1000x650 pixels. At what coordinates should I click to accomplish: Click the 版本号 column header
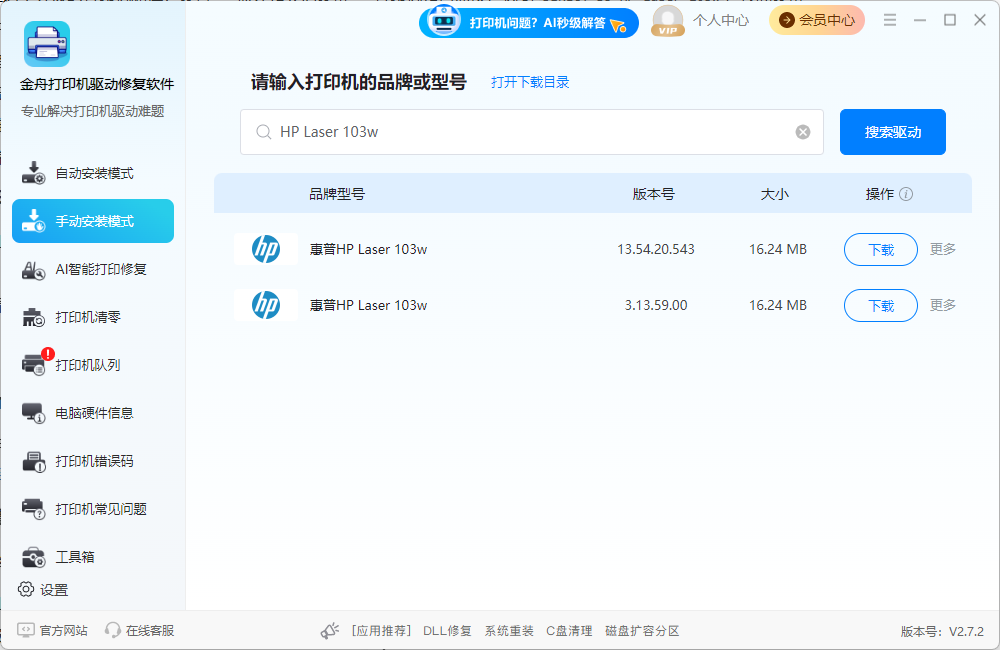[x=654, y=194]
